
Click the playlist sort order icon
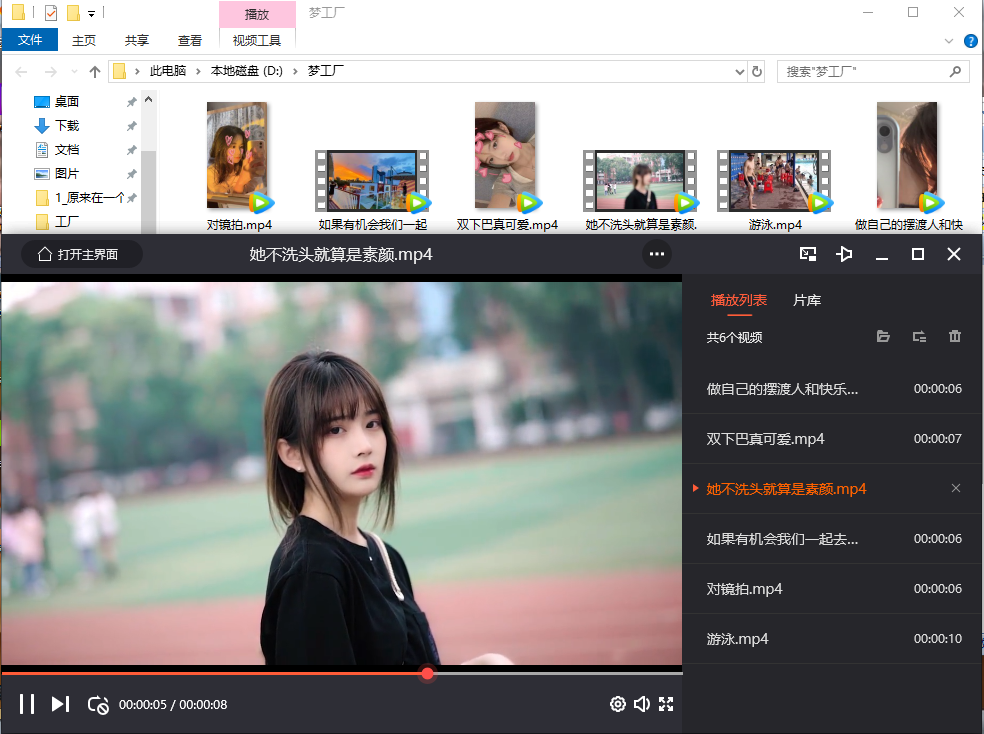pos(919,336)
